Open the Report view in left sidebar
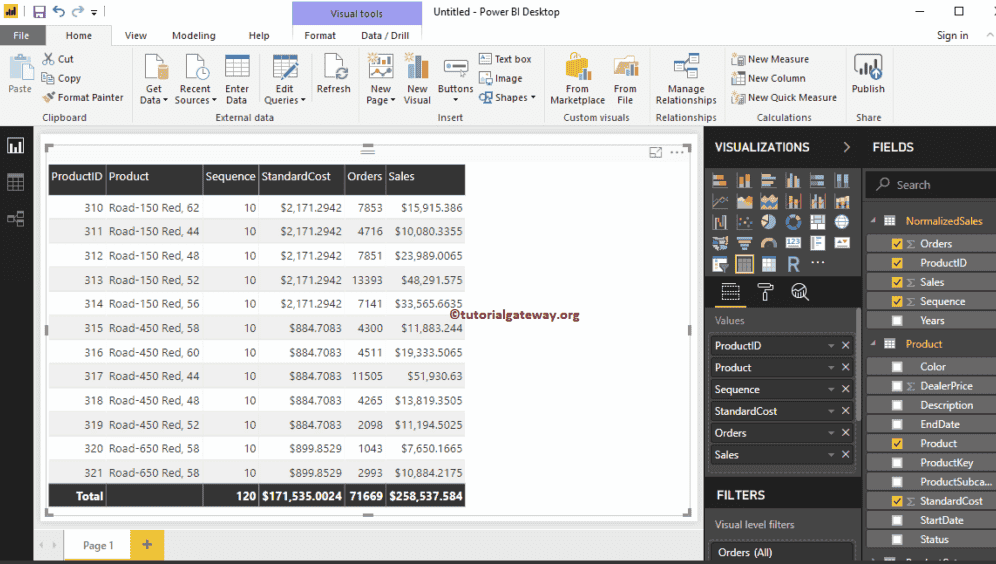996x564 pixels. point(15,146)
